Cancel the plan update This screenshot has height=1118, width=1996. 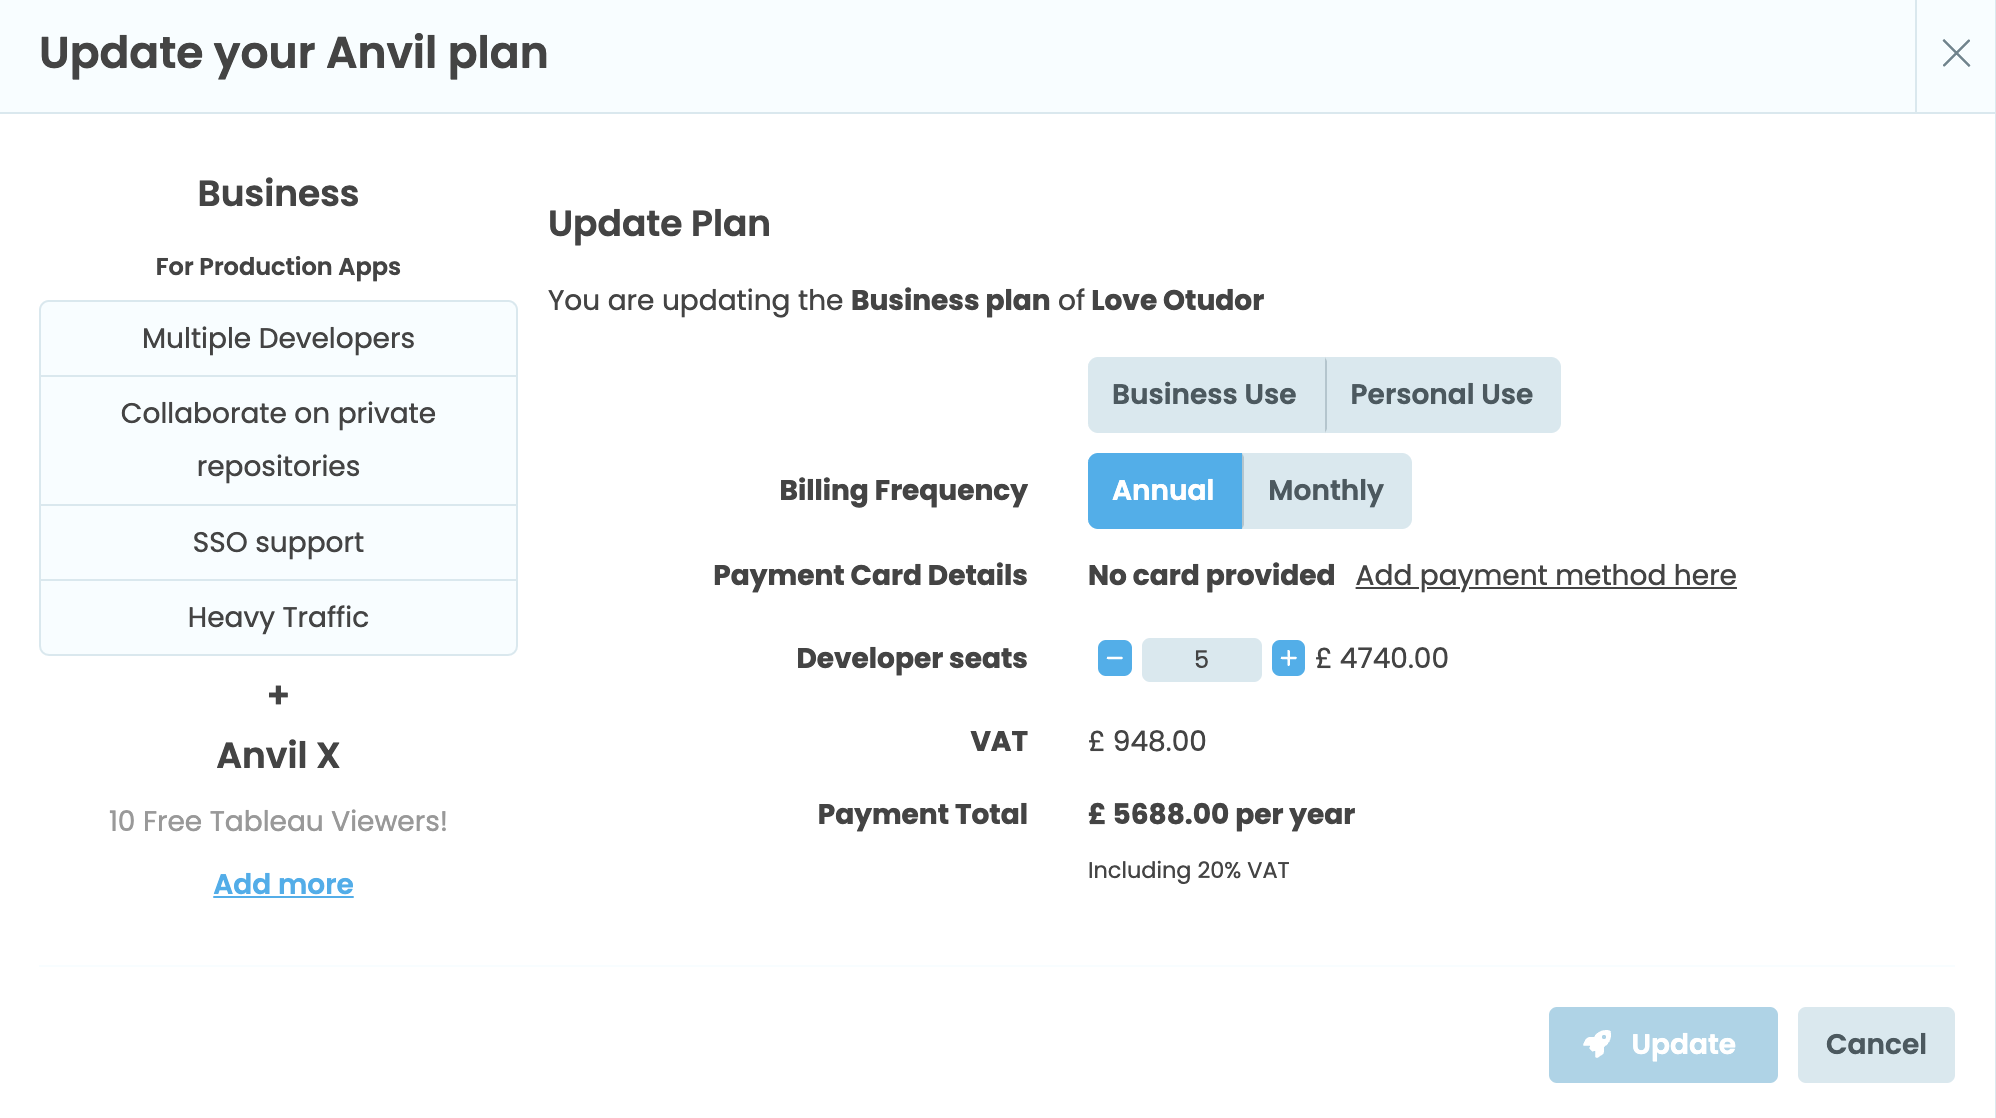point(1875,1044)
